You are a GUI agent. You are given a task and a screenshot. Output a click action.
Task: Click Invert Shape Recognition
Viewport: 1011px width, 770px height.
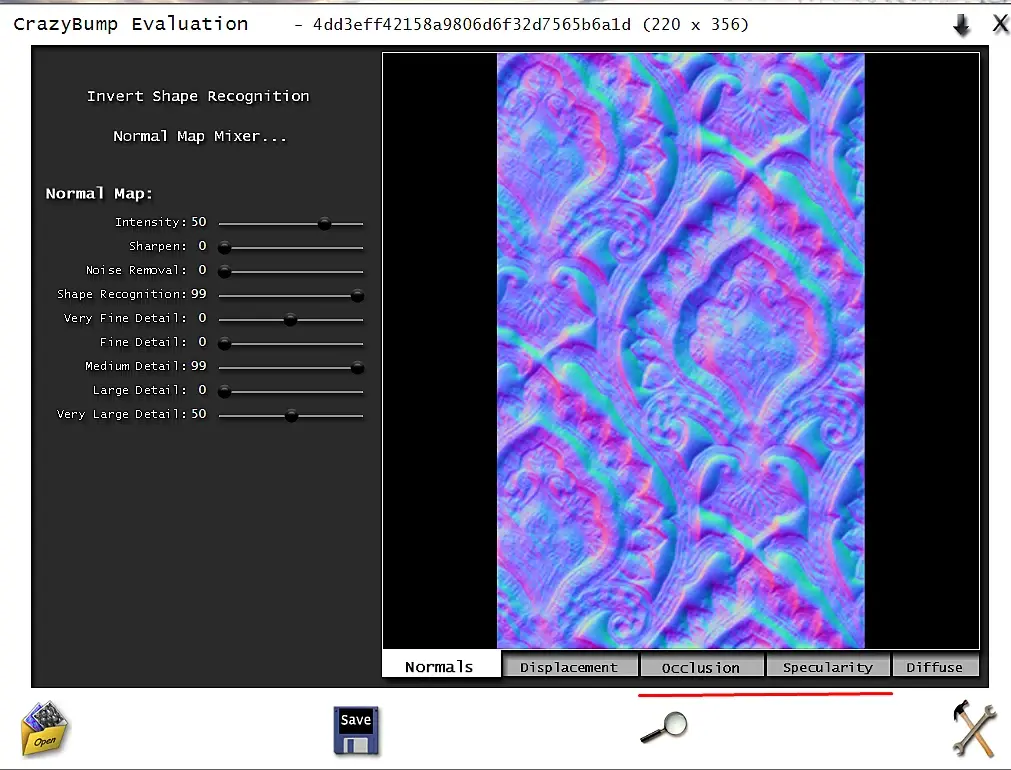coord(198,96)
